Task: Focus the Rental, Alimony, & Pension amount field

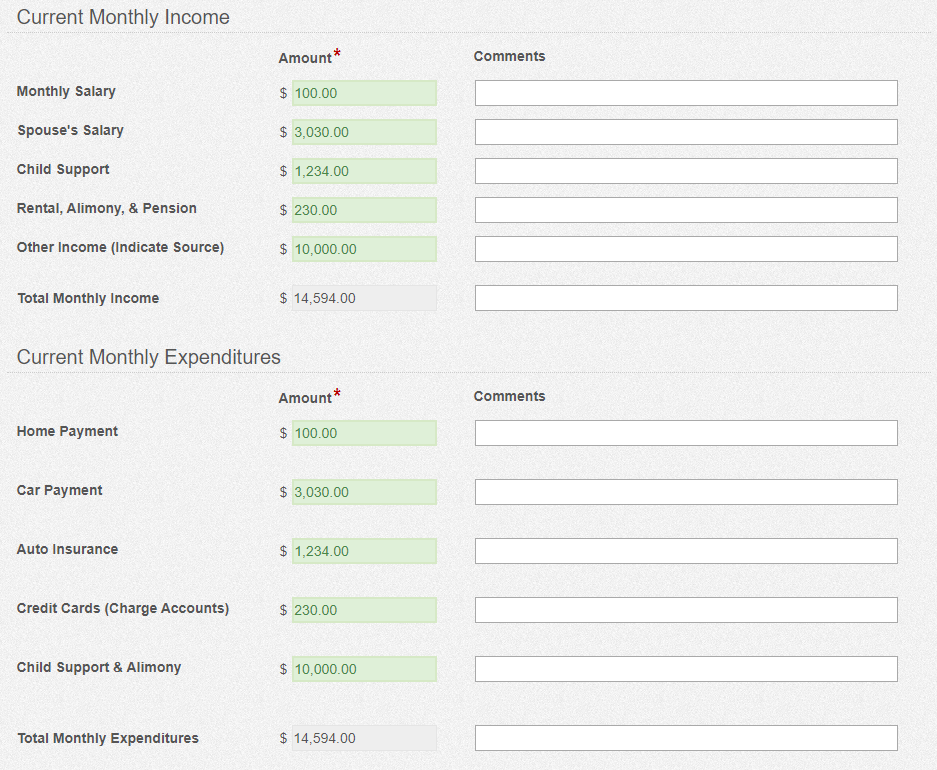Action: [x=364, y=210]
